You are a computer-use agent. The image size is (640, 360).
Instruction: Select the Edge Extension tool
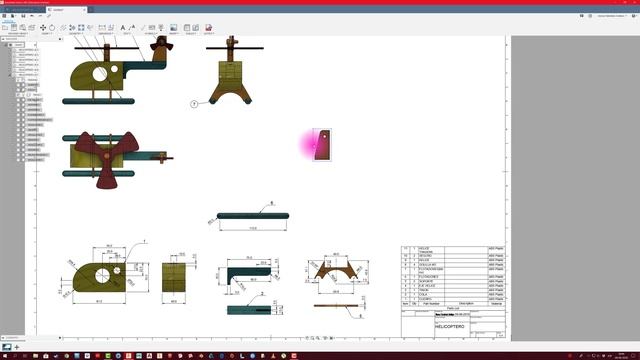tap(90, 28)
